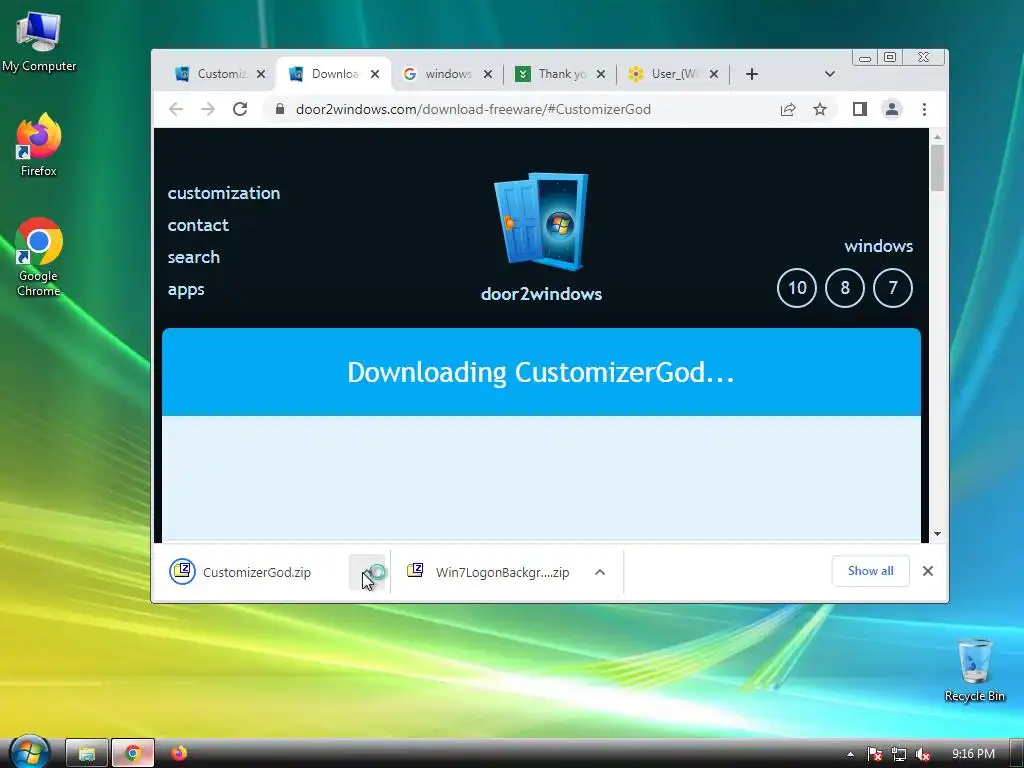Close the Customiz tab

coord(261,74)
